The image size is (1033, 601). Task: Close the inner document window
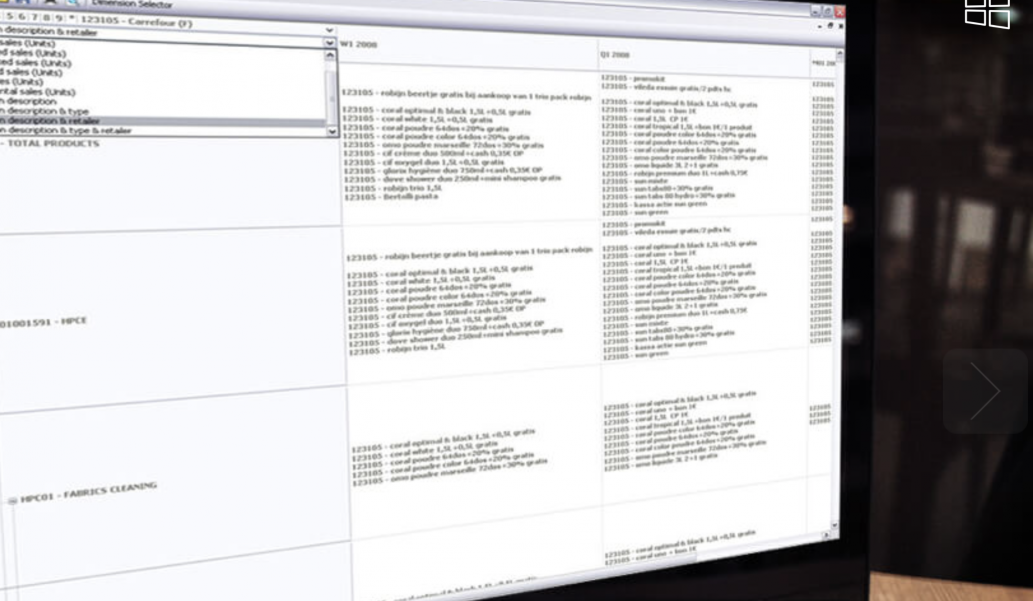[x=840, y=26]
